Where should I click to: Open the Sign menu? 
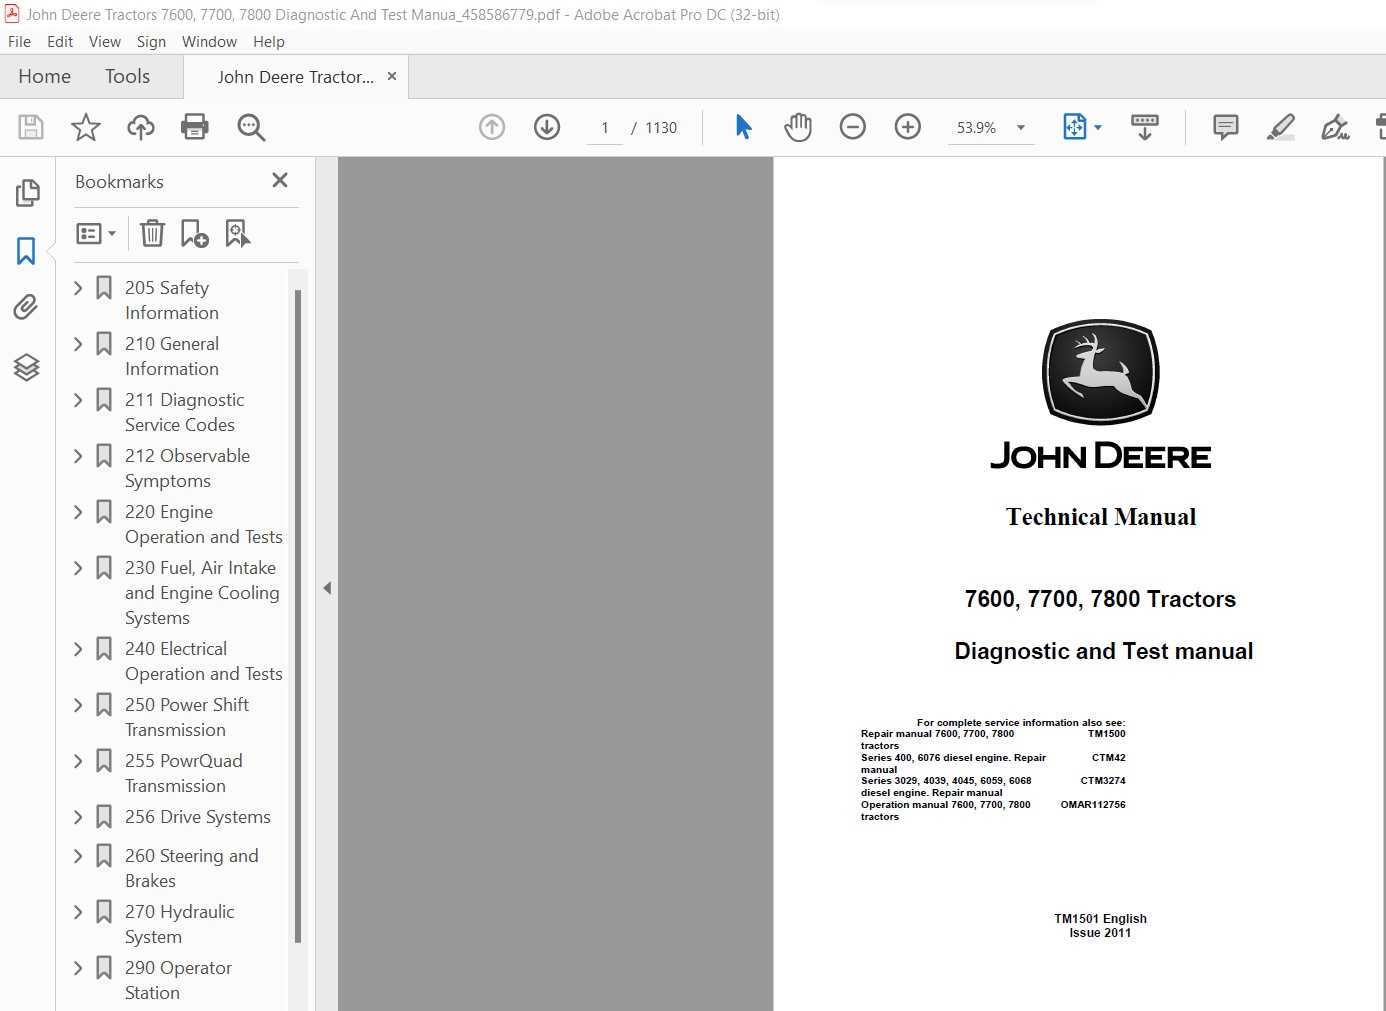(151, 41)
